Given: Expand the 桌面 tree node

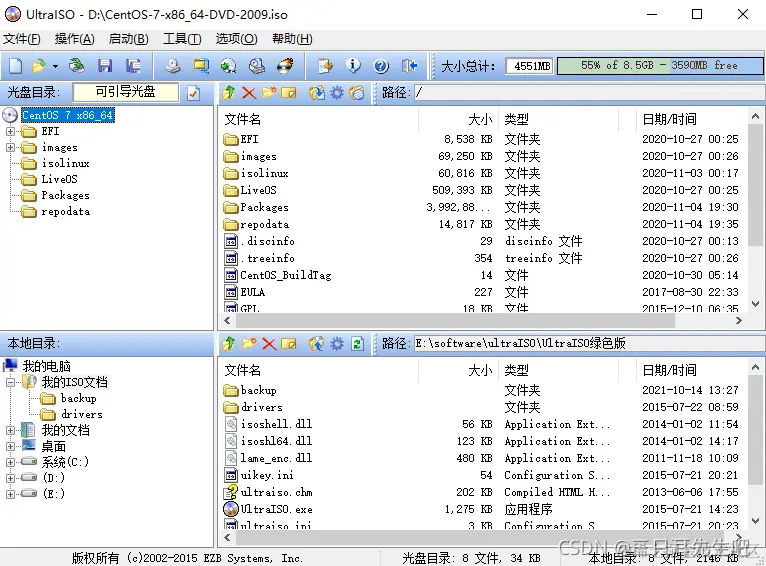Looking at the screenshot, I should pyautogui.click(x=10, y=446).
